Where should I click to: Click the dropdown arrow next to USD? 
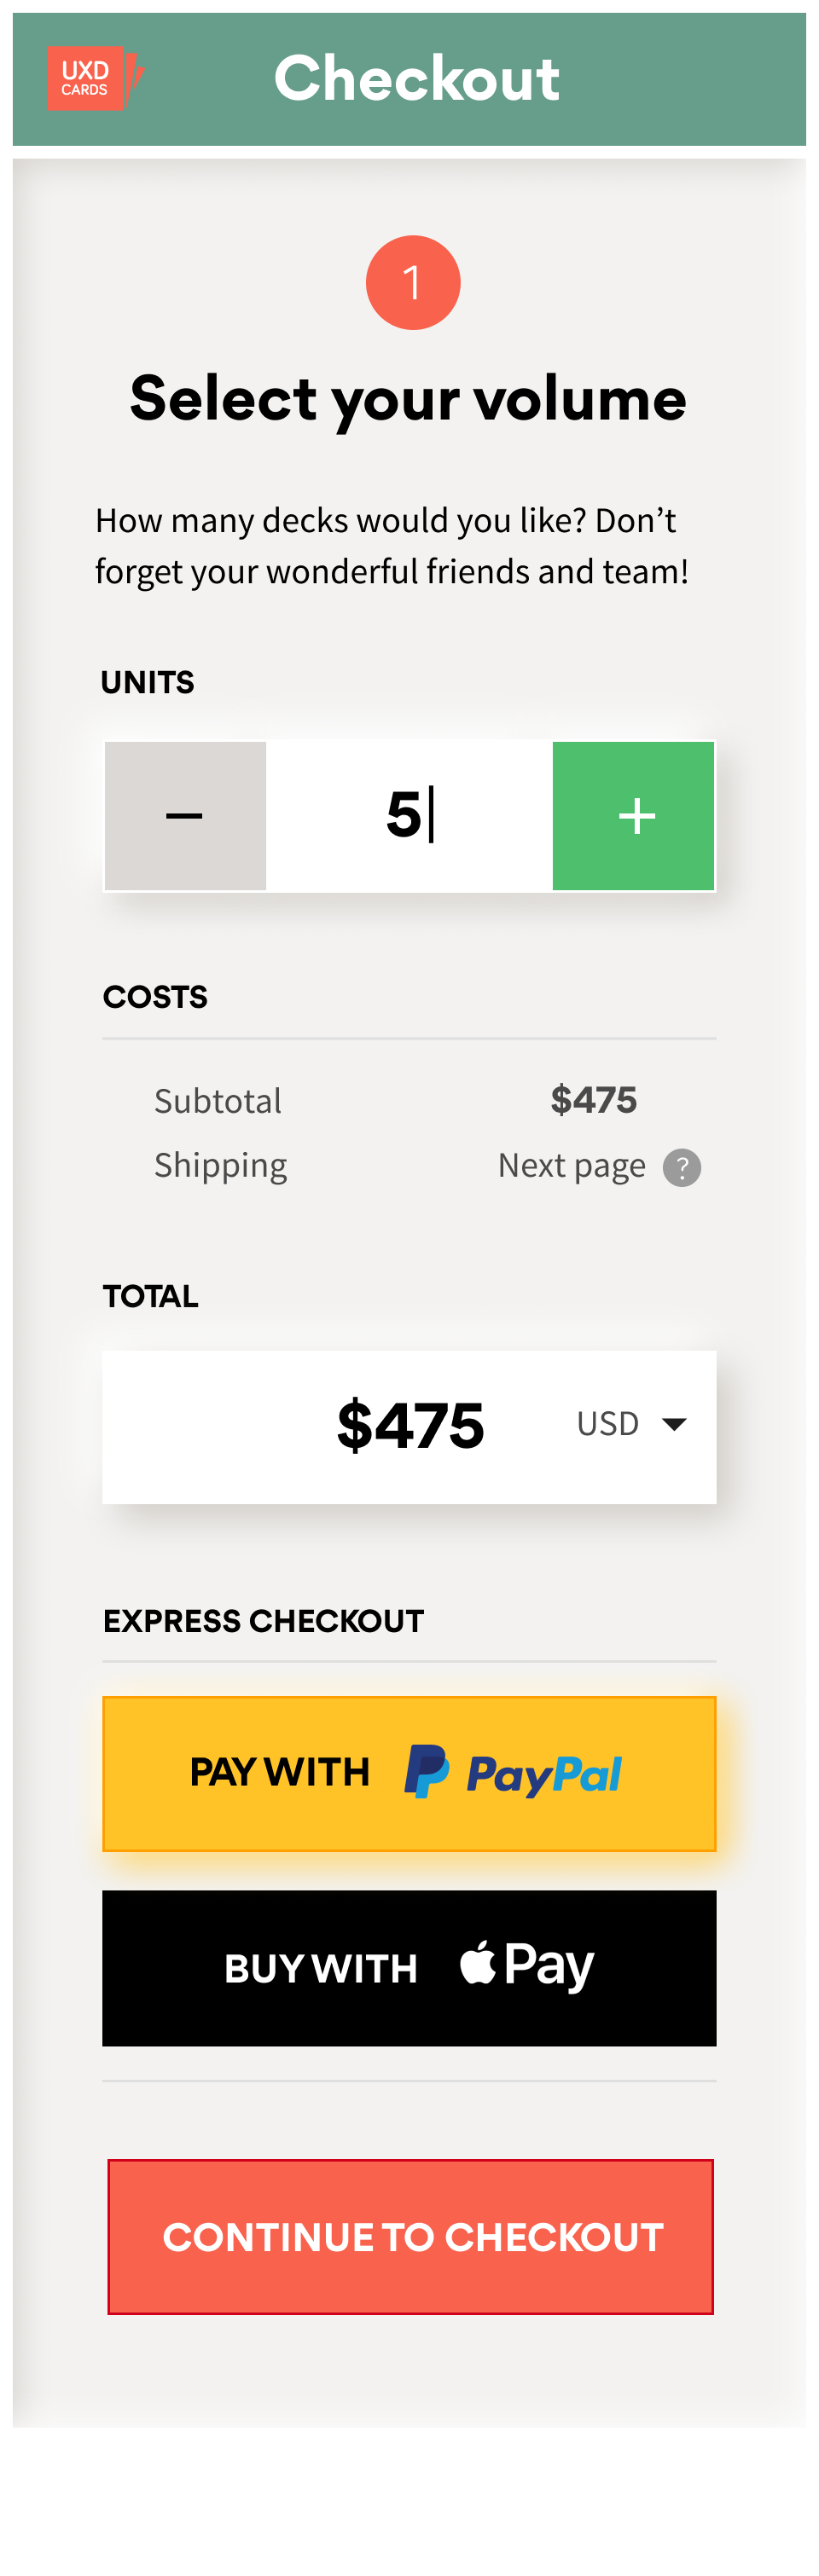click(x=674, y=1424)
